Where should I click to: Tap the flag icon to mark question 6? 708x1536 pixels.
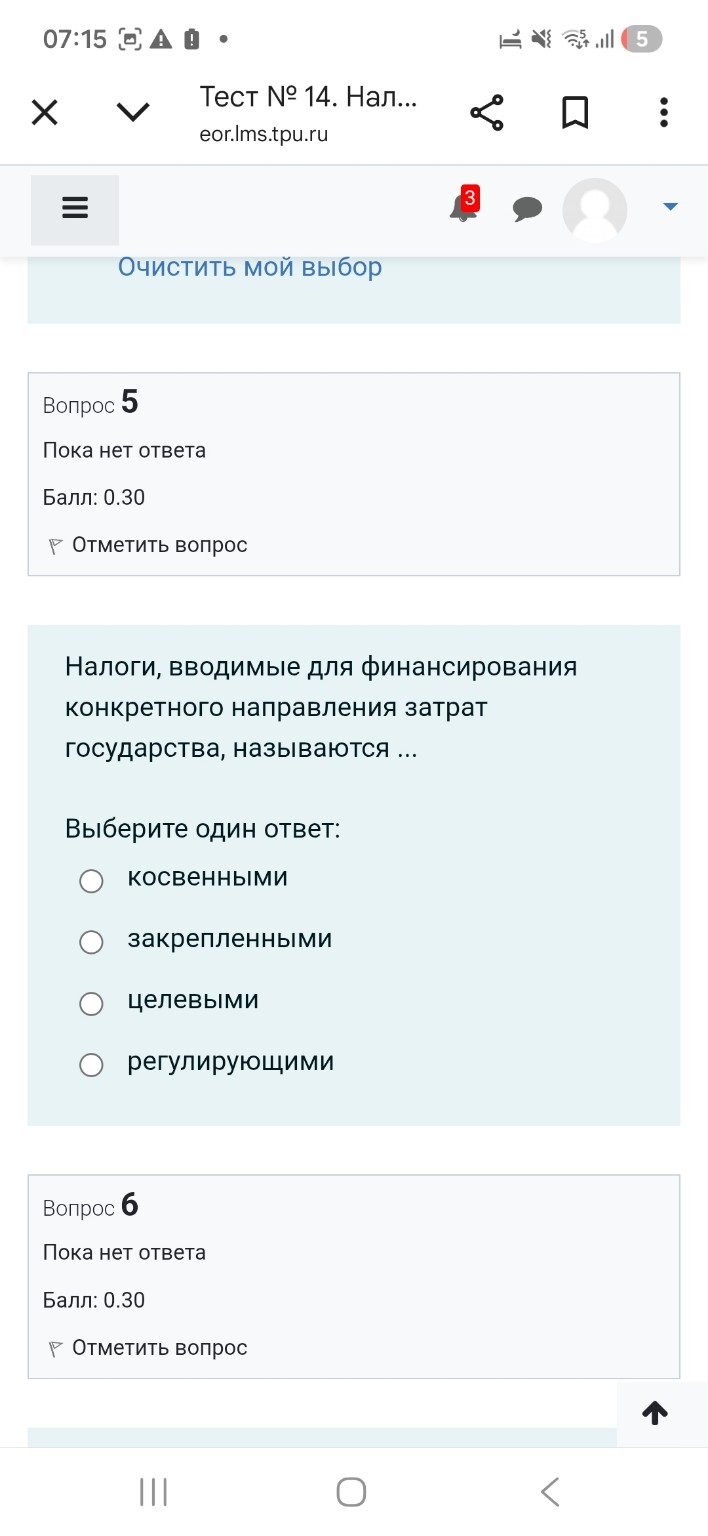pyautogui.click(x=55, y=1347)
